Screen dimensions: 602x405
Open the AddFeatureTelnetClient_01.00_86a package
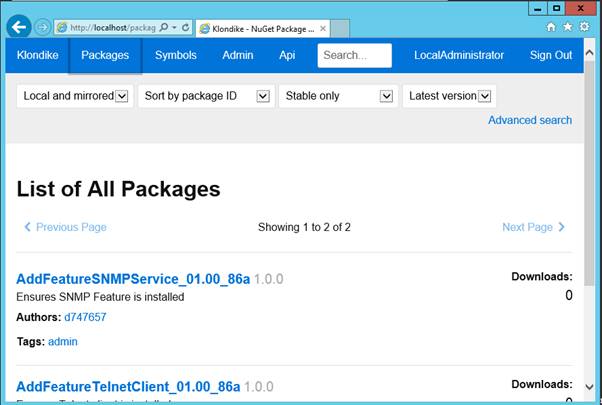[128, 387]
